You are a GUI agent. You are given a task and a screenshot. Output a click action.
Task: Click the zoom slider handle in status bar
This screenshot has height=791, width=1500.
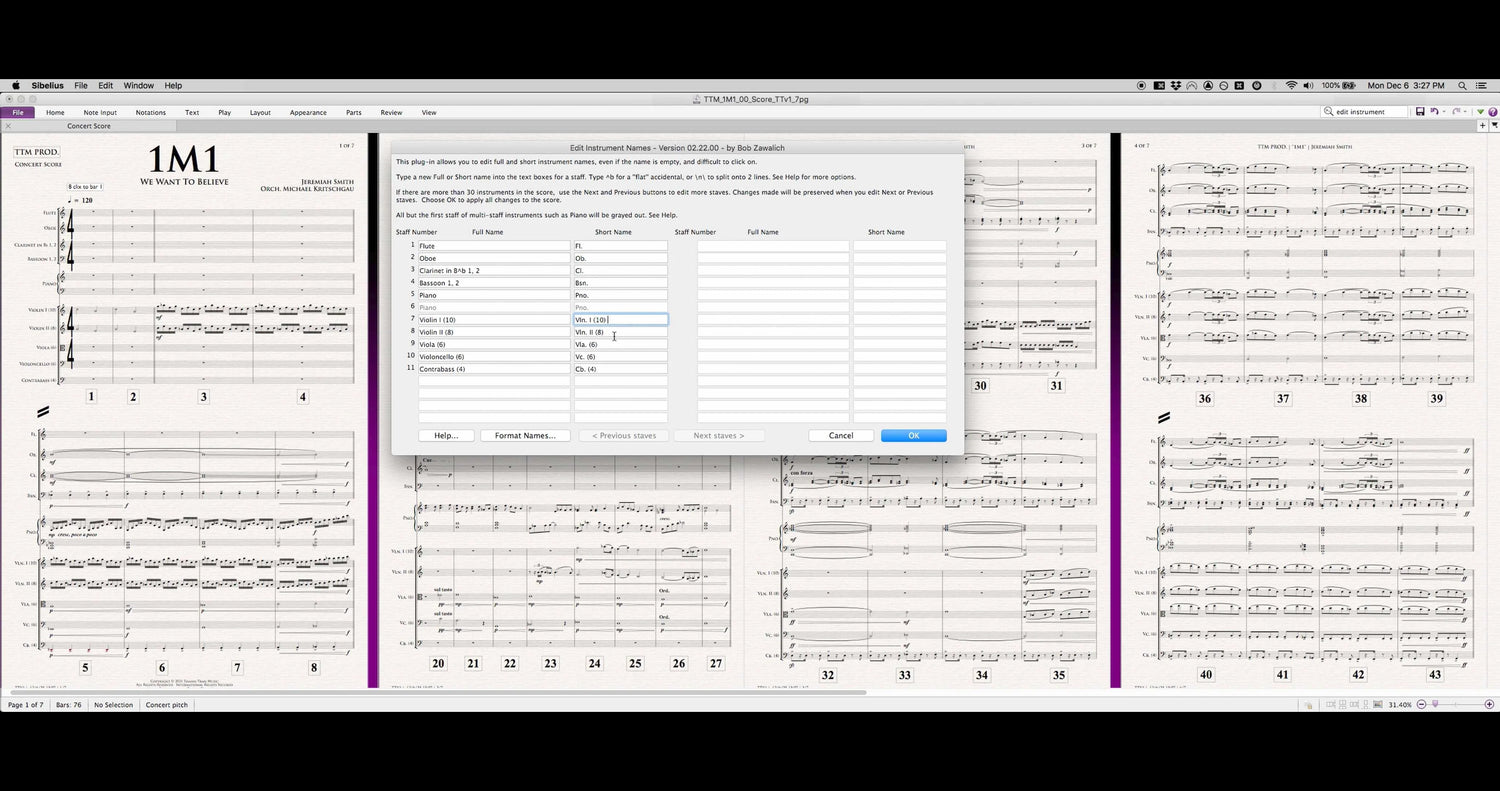tap(1436, 705)
